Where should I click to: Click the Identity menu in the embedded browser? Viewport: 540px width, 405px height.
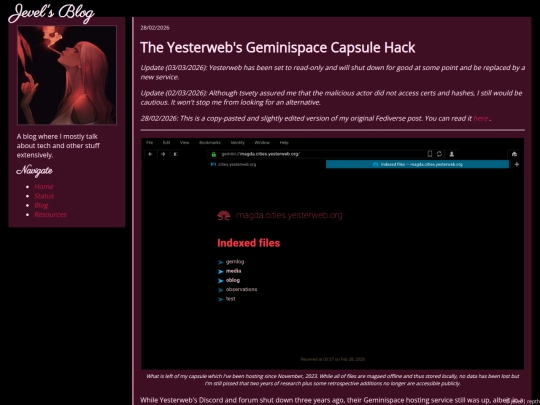238,143
